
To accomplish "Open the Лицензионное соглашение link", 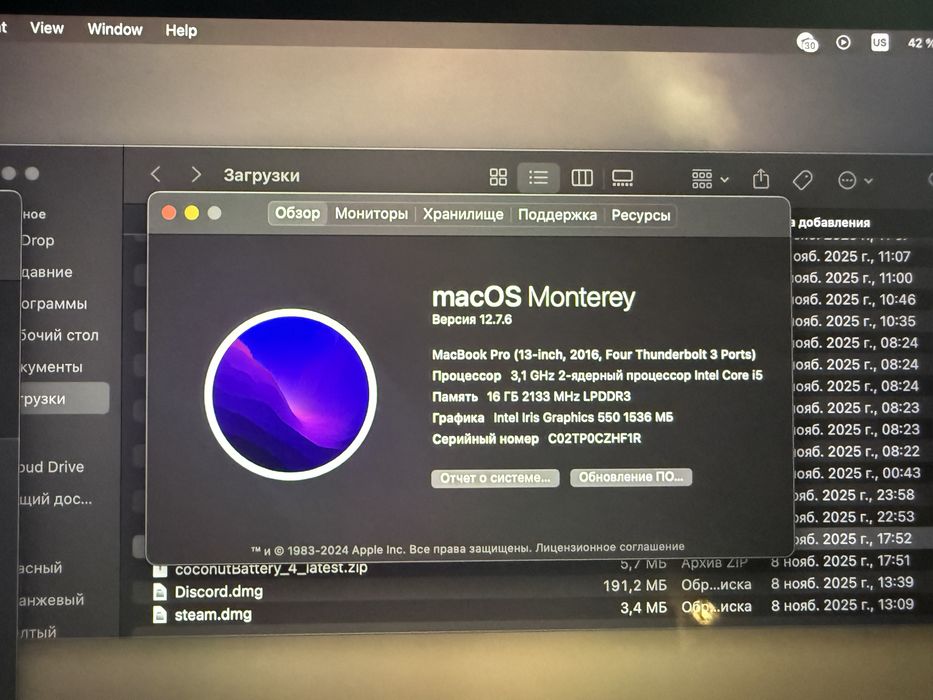I will (x=610, y=546).
